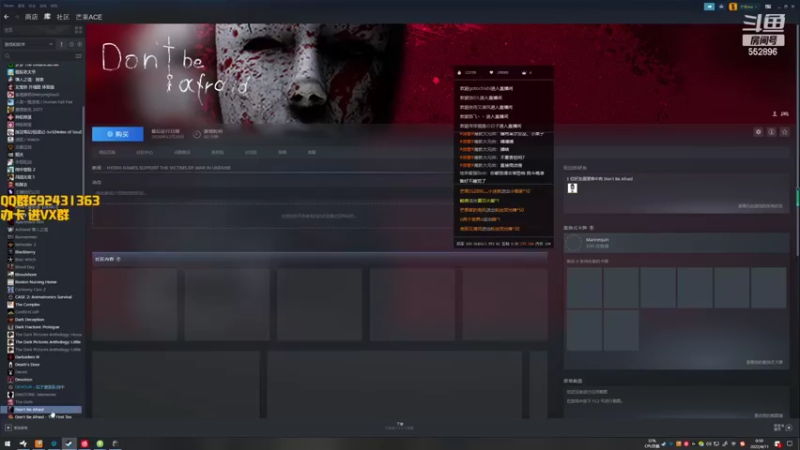Click the game list sidebar scrollbar

tap(83, 148)
